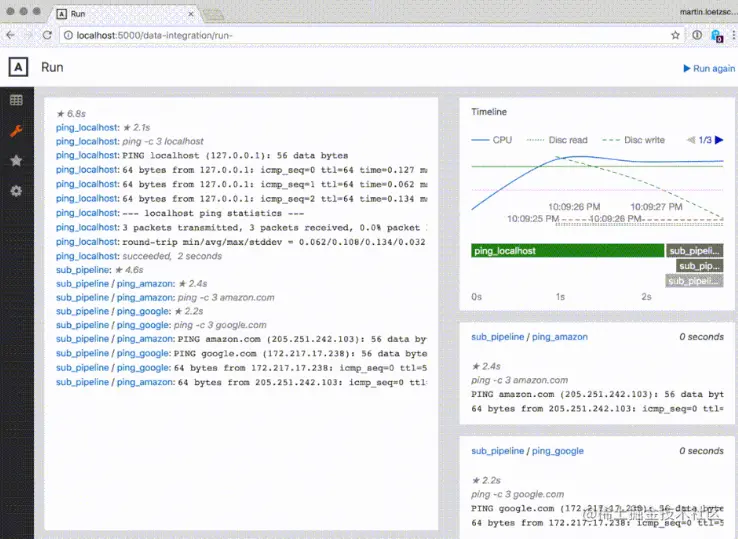Go to next timeline chart page arrow
This screenshot has width=738, height=539.
pyautogui.click(x=719, y=140)
